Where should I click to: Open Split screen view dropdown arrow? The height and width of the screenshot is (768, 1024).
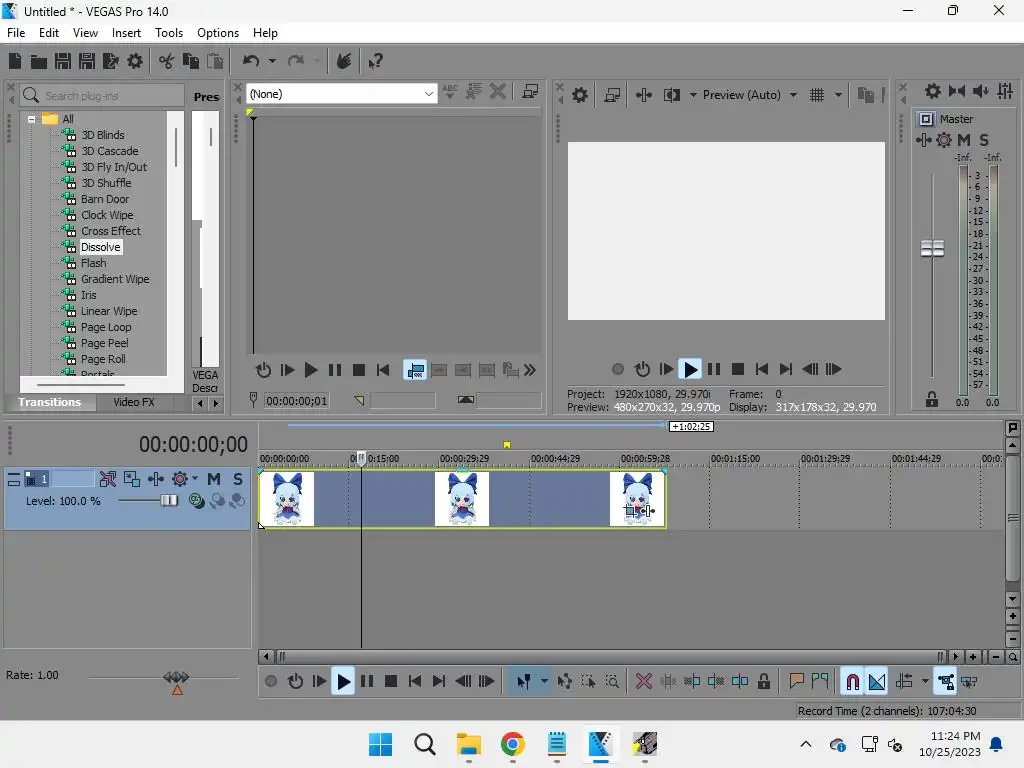click(x=693, y=95)
